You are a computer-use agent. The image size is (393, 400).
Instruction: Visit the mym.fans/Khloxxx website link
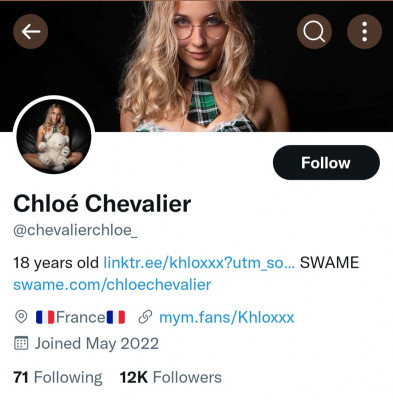click(227, 317)
